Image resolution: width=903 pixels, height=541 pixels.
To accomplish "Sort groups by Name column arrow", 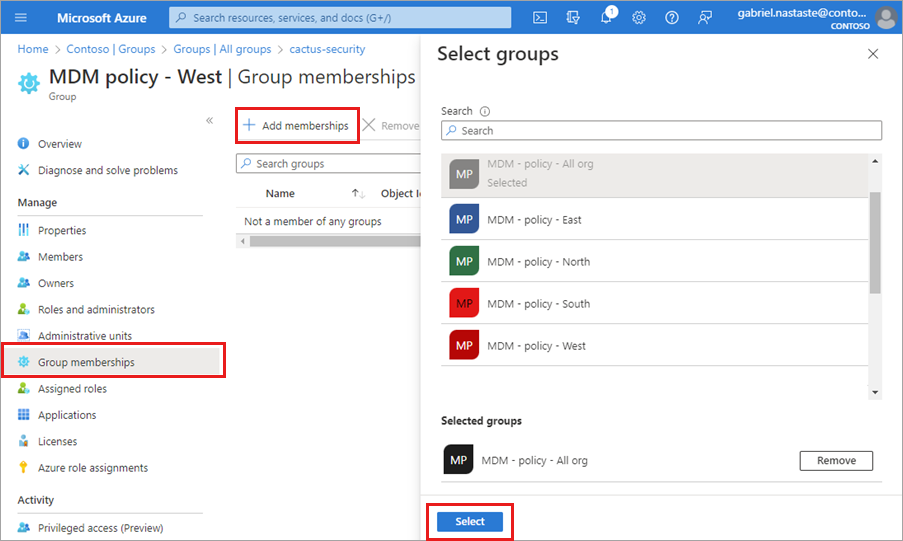I will pos(357,193).
